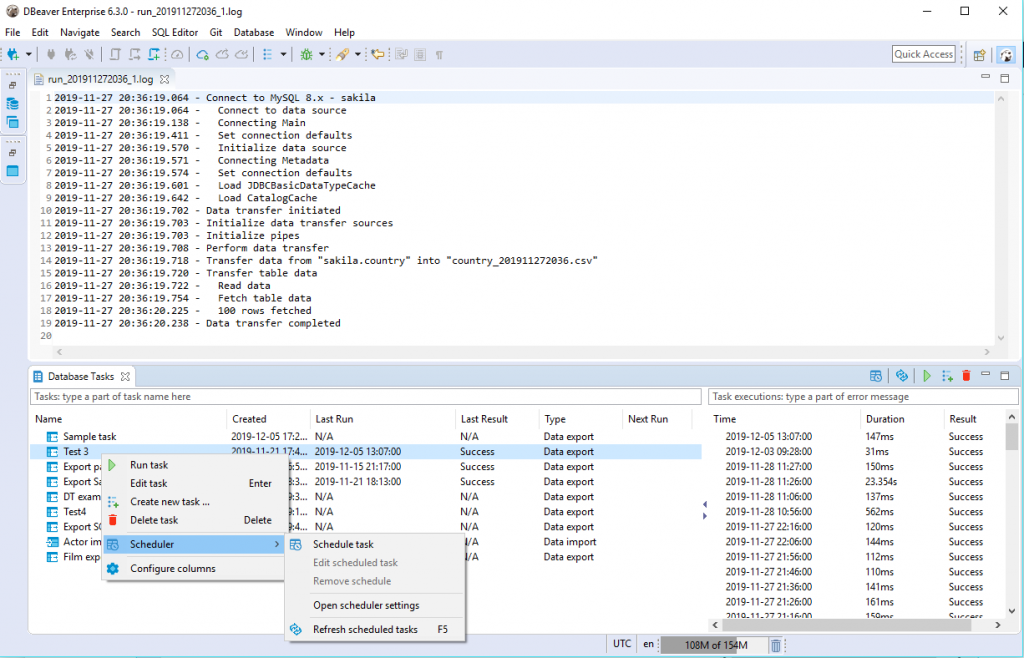Image resolution: width=1024 pixels, height=658 pixels.
Task: Select the Sample task row
Action: coord(366,436)
